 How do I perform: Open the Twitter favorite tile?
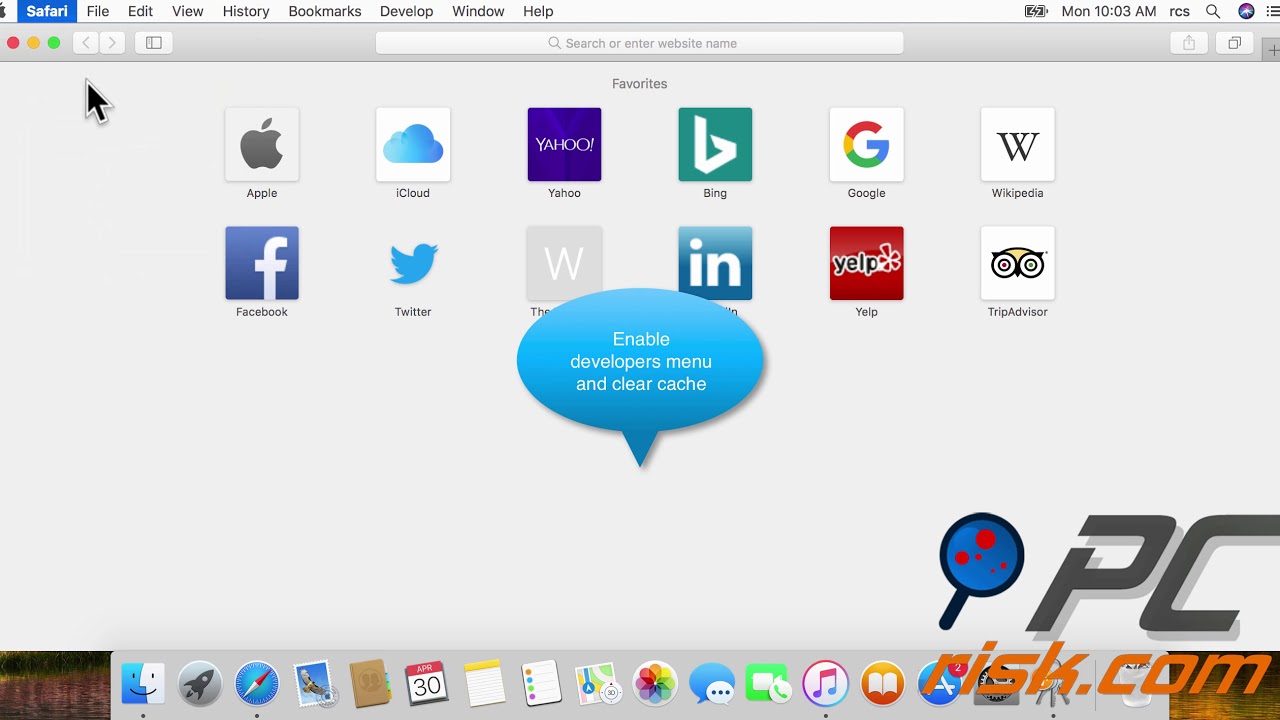tap(413, 264)
